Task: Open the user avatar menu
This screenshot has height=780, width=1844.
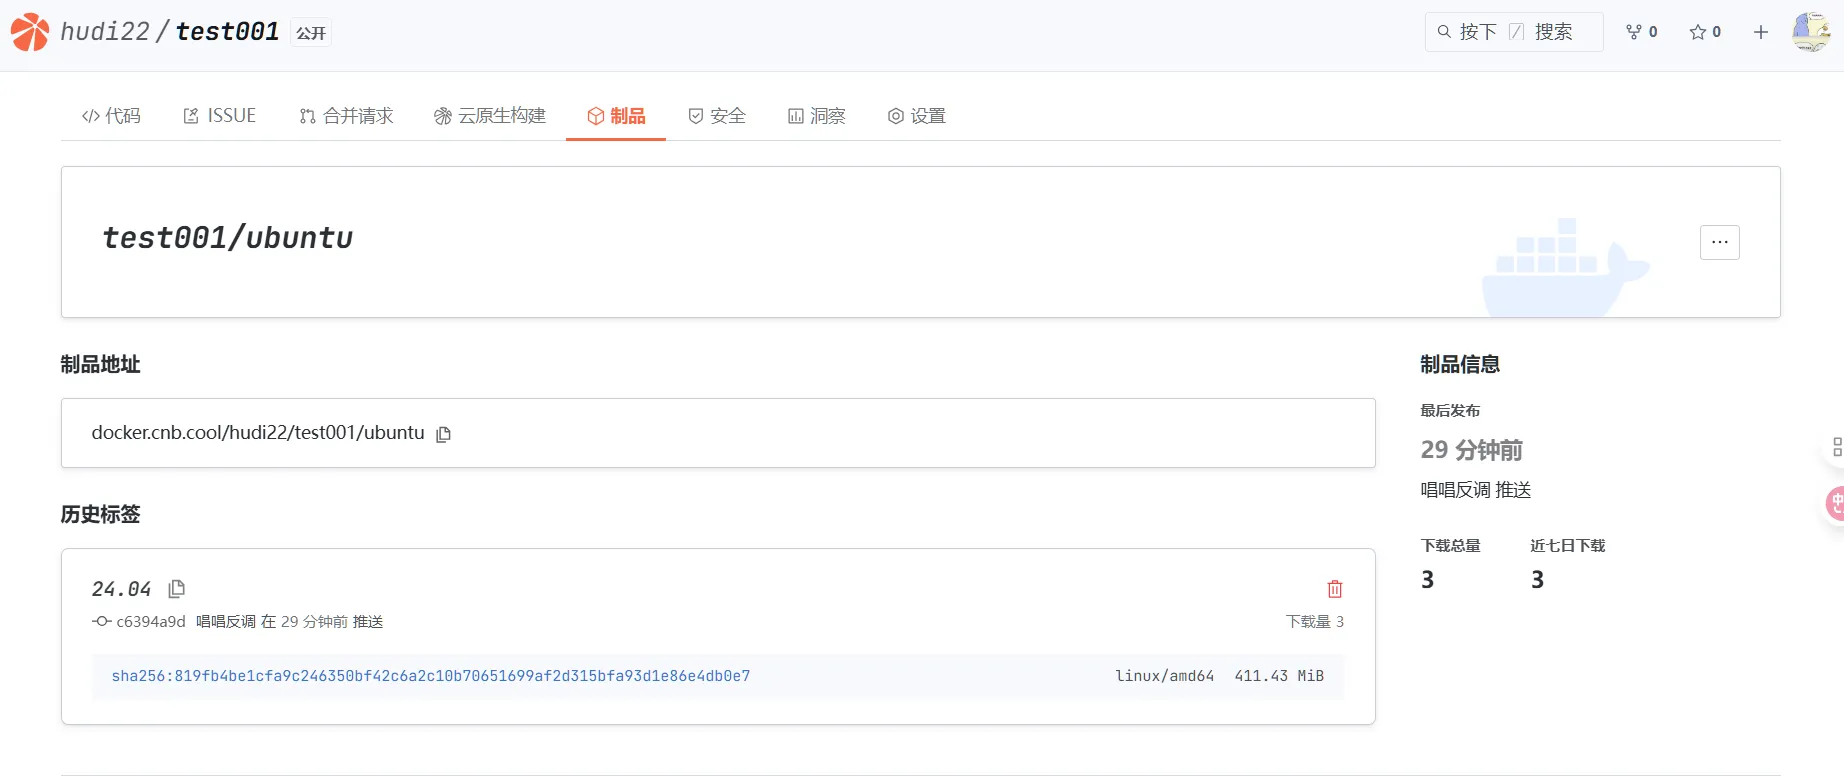Action: click(x=1811, y=32)
